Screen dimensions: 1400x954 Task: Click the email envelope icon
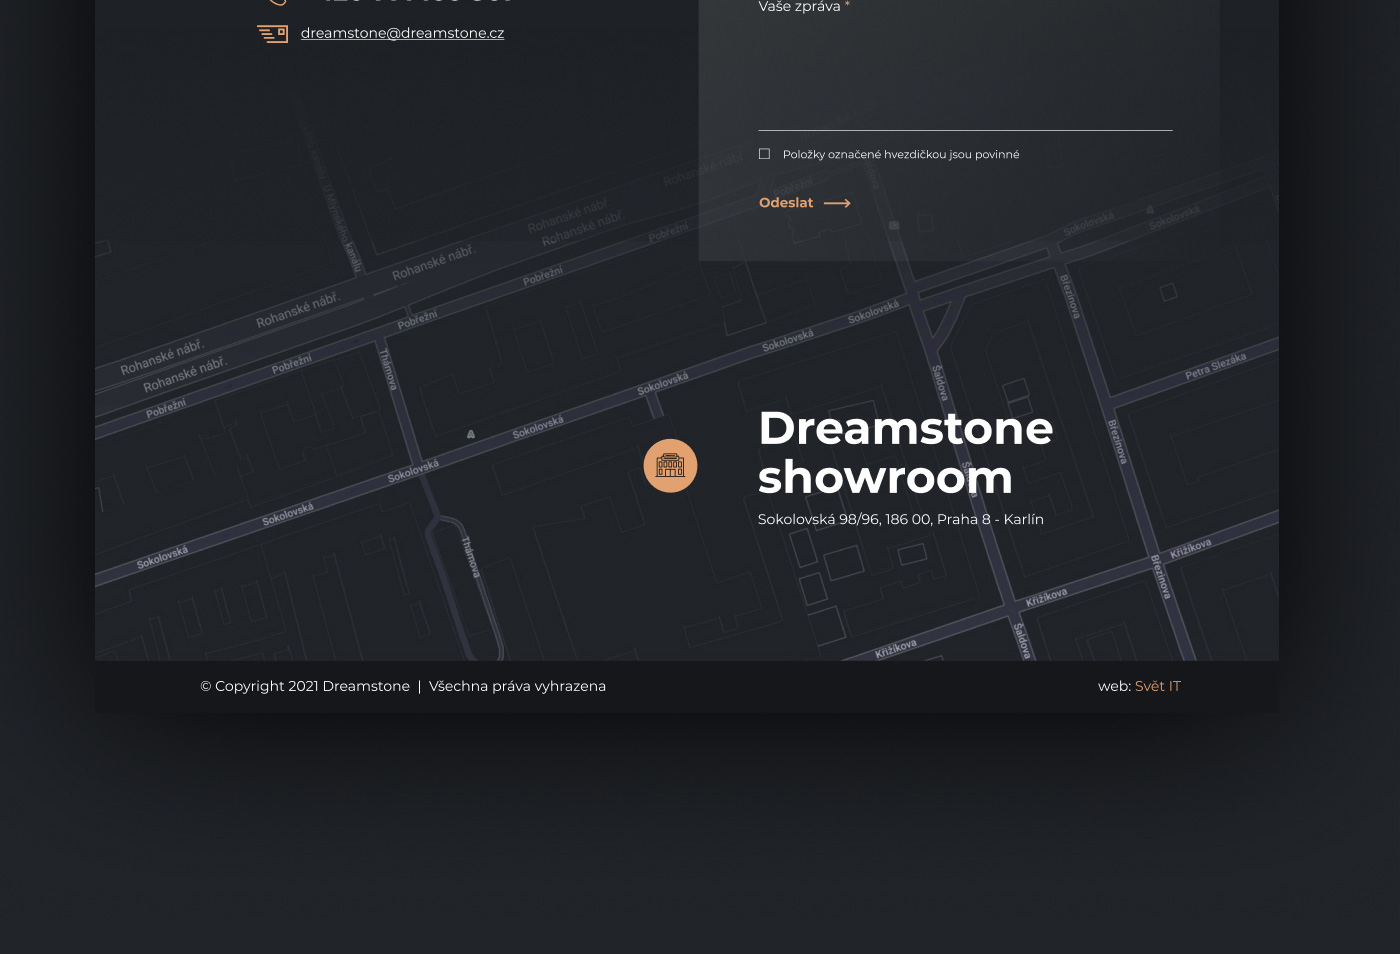pos(272,34)
